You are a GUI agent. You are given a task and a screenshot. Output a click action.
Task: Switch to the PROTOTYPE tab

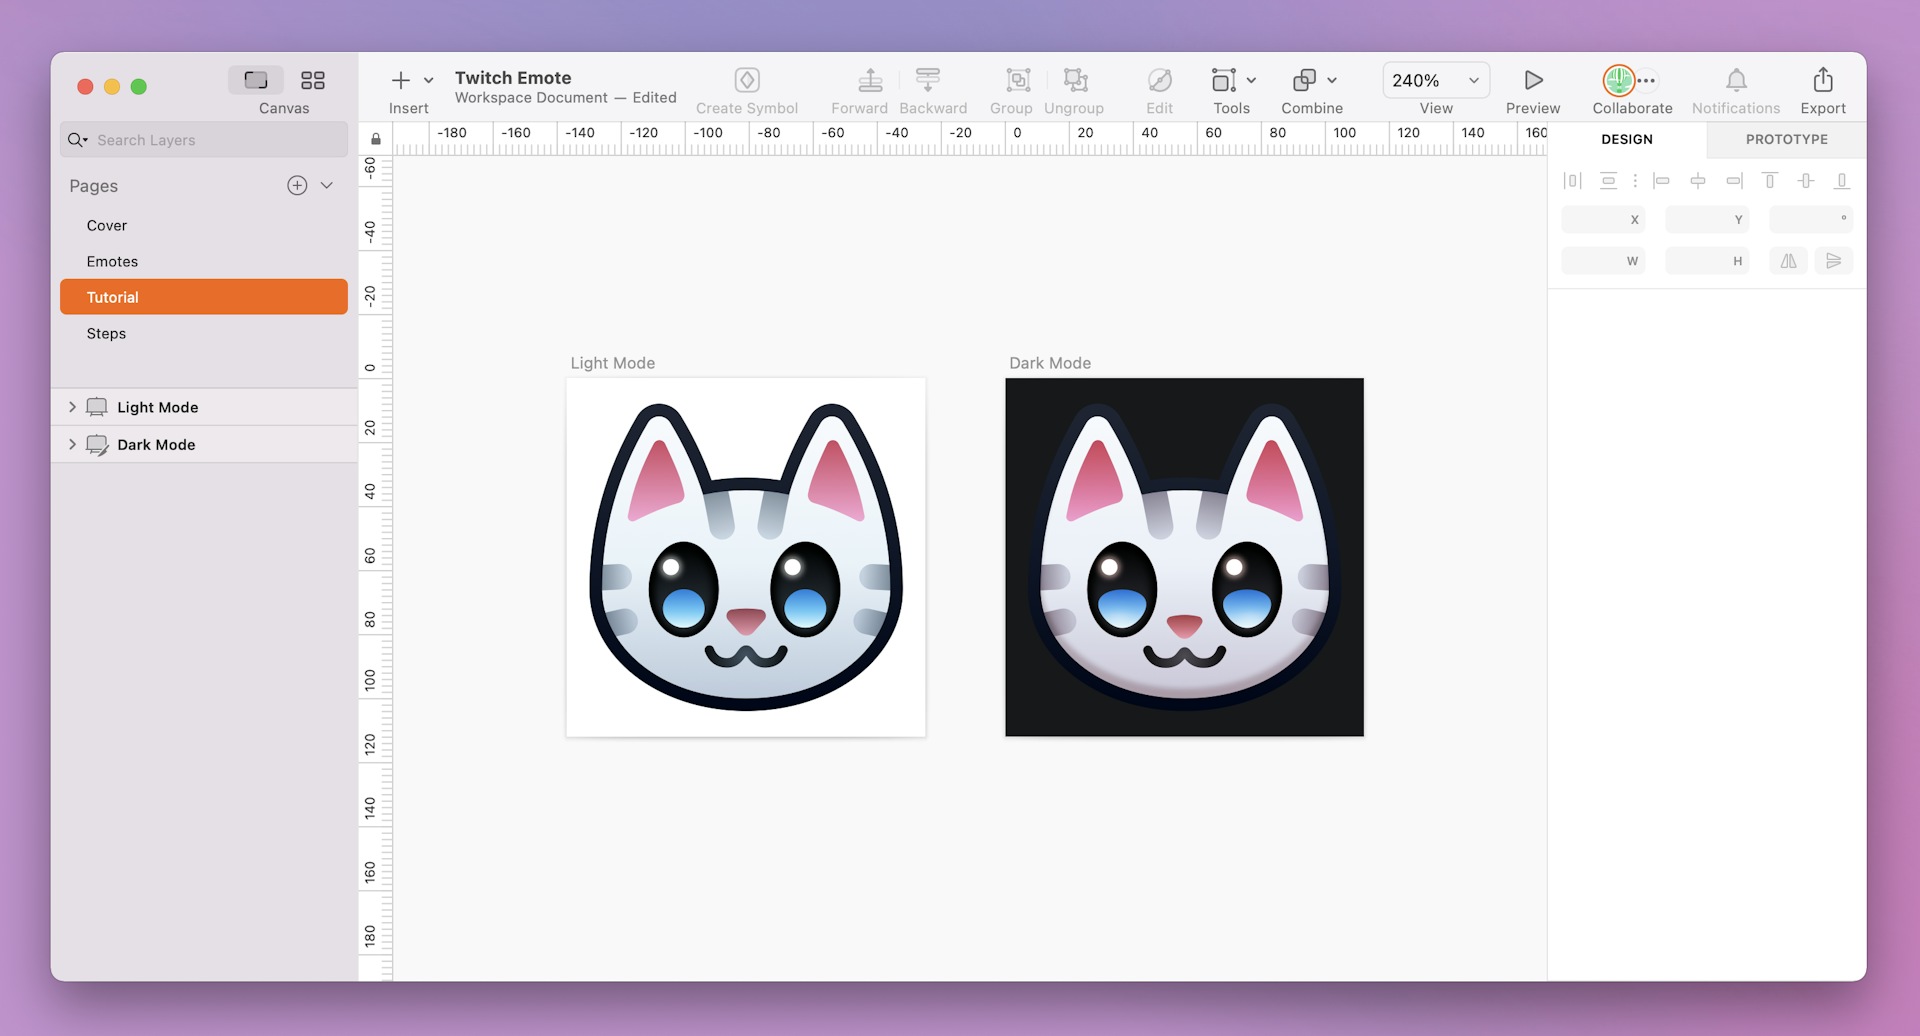pos(1785,139)
